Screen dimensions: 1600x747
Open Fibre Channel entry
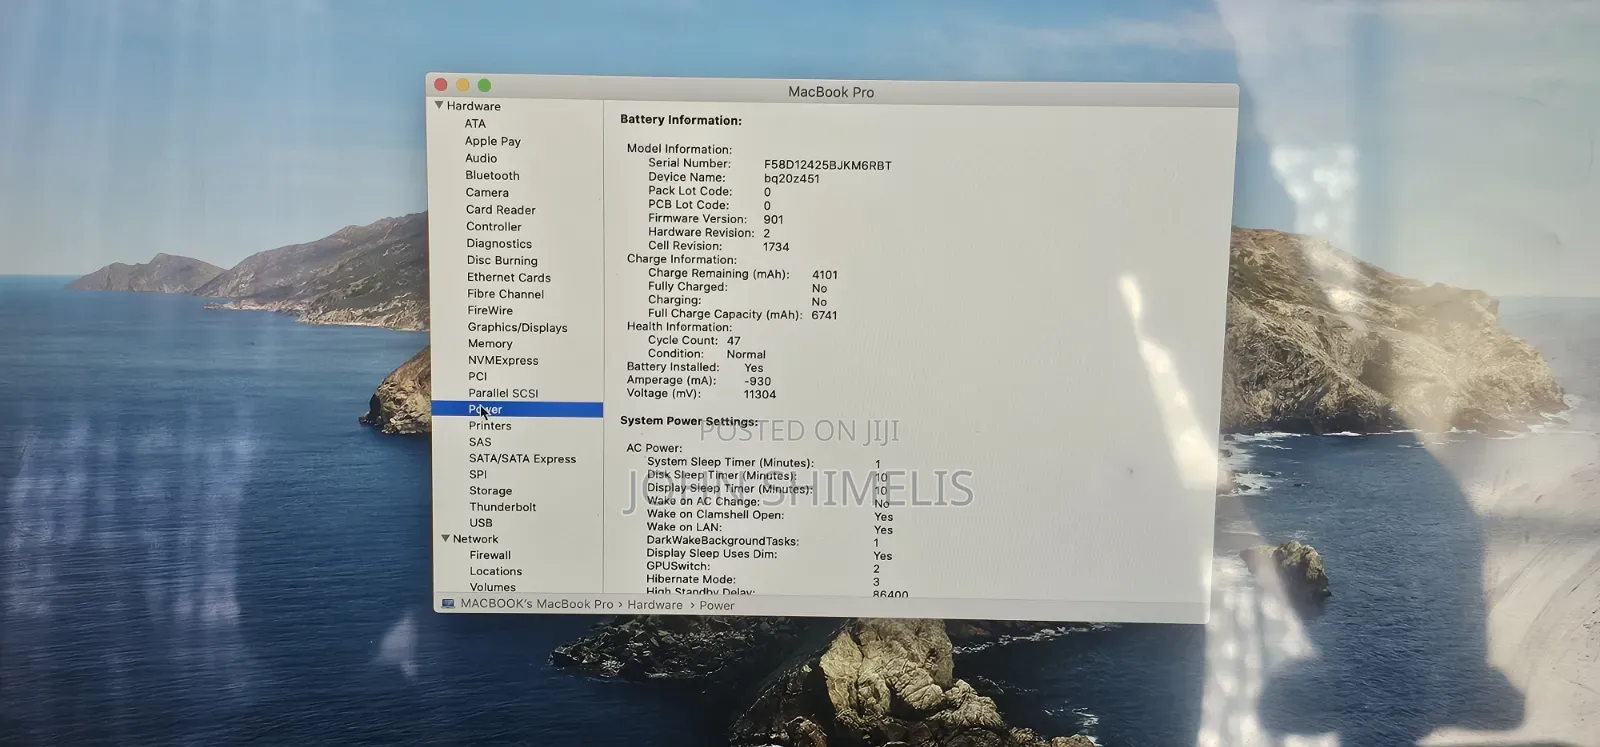click(x=506, y=294)
